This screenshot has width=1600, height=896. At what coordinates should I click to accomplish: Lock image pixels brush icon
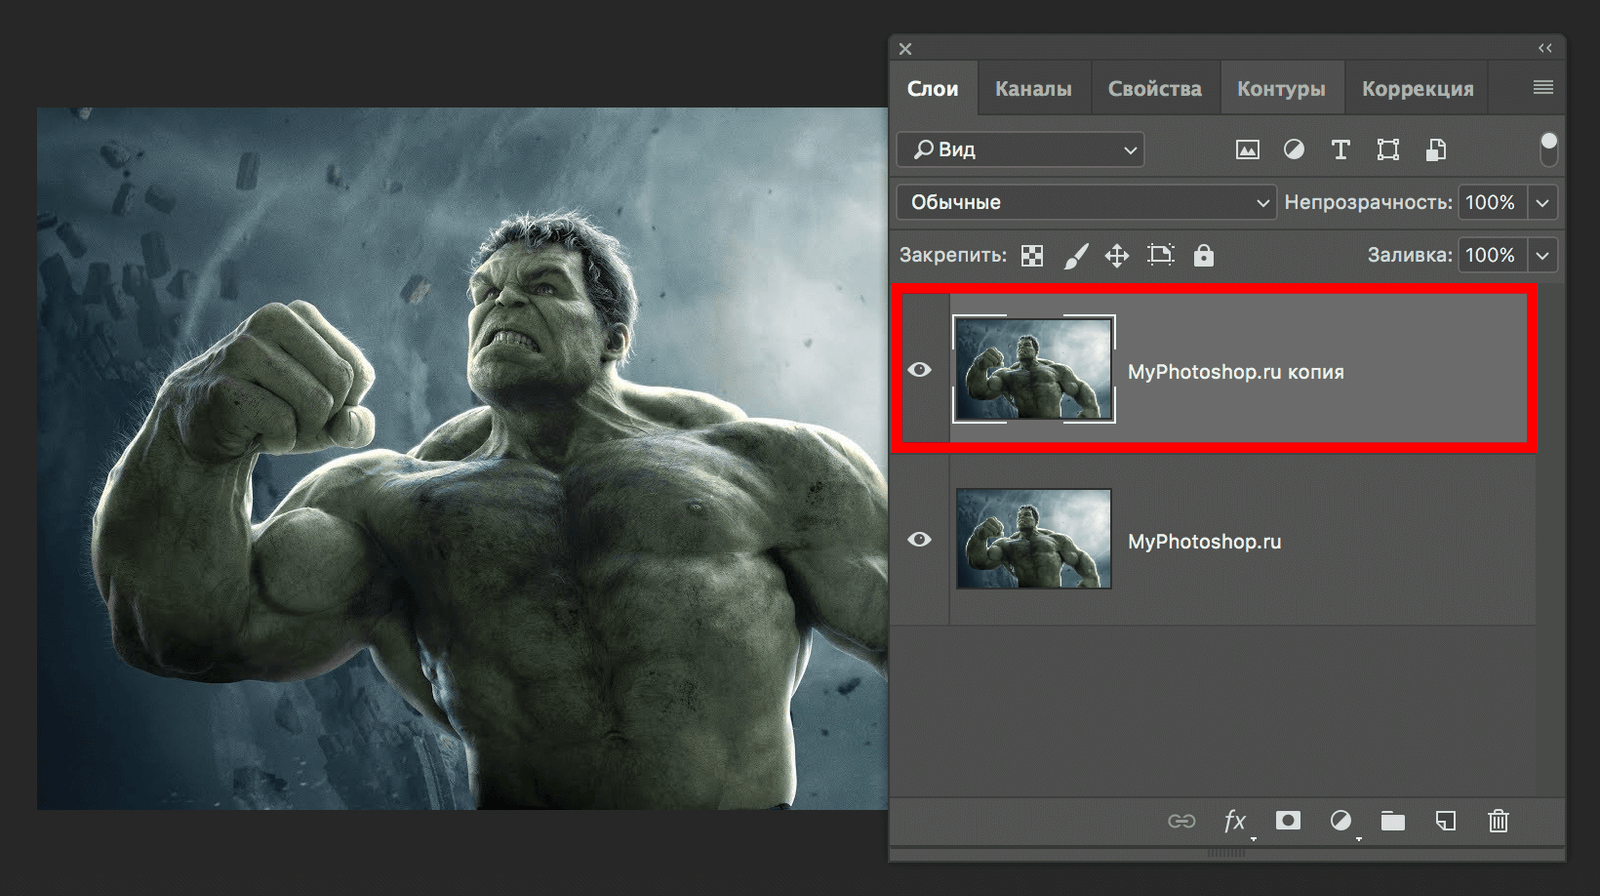coord(1075,256)
